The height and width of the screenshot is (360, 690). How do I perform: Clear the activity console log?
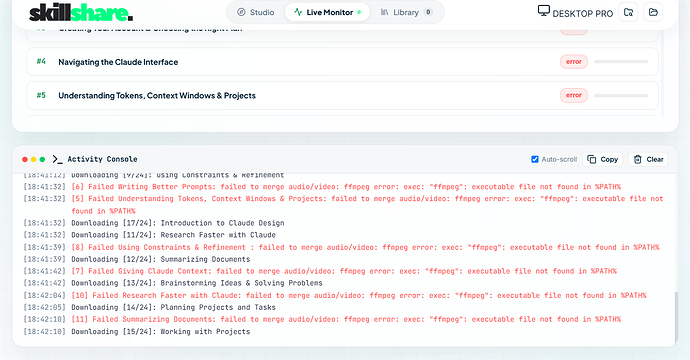point(648,159)
